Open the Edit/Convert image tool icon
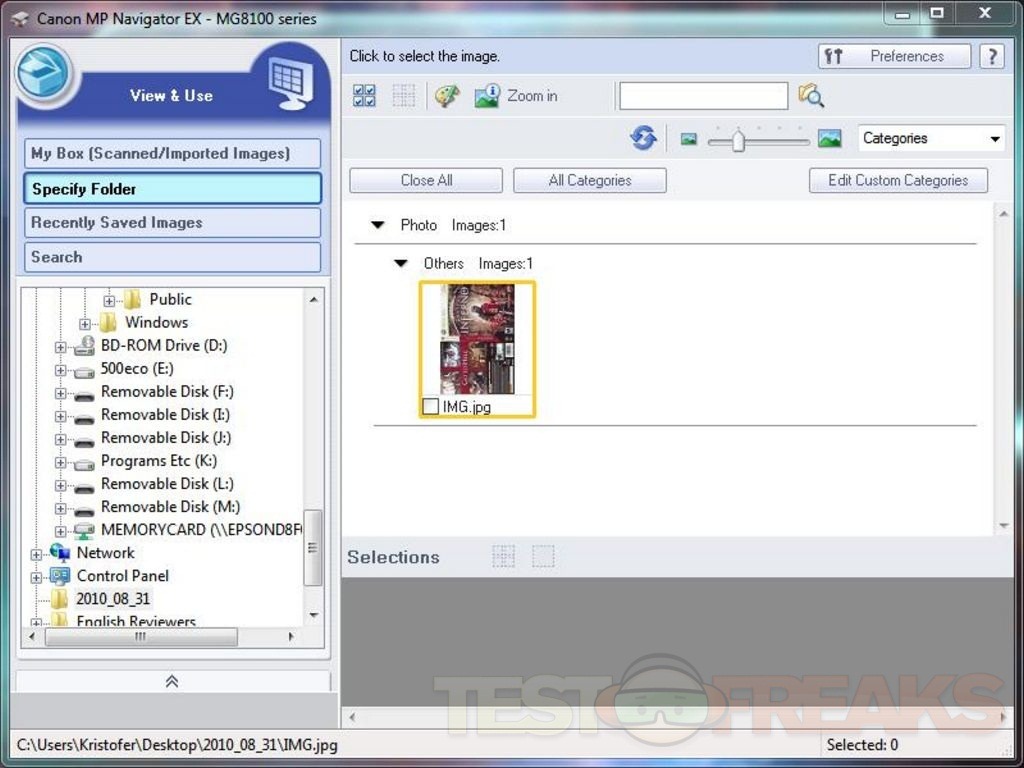The width and height of the screenshot is (1024, 768). click(447, 96)
